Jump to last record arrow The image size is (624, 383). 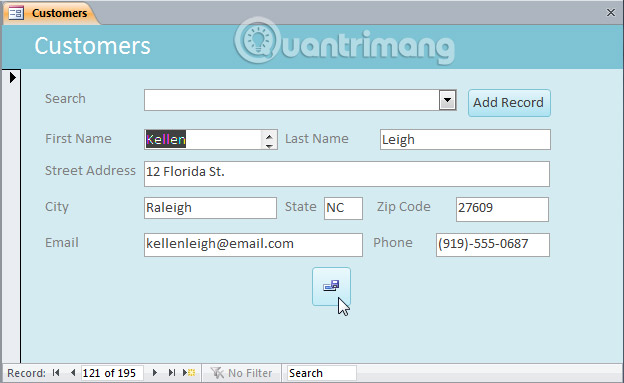tap(172, 373)
